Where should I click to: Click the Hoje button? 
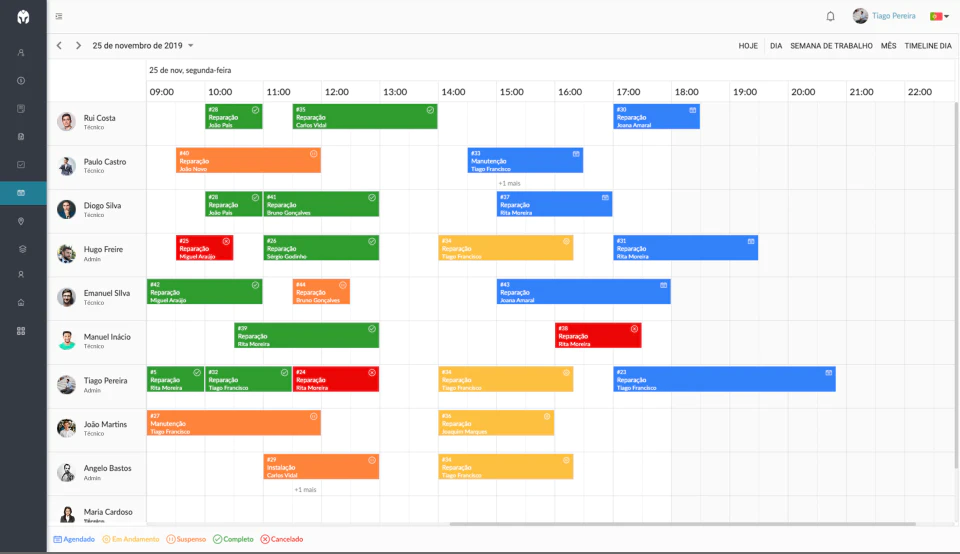(x=748, y=46)
